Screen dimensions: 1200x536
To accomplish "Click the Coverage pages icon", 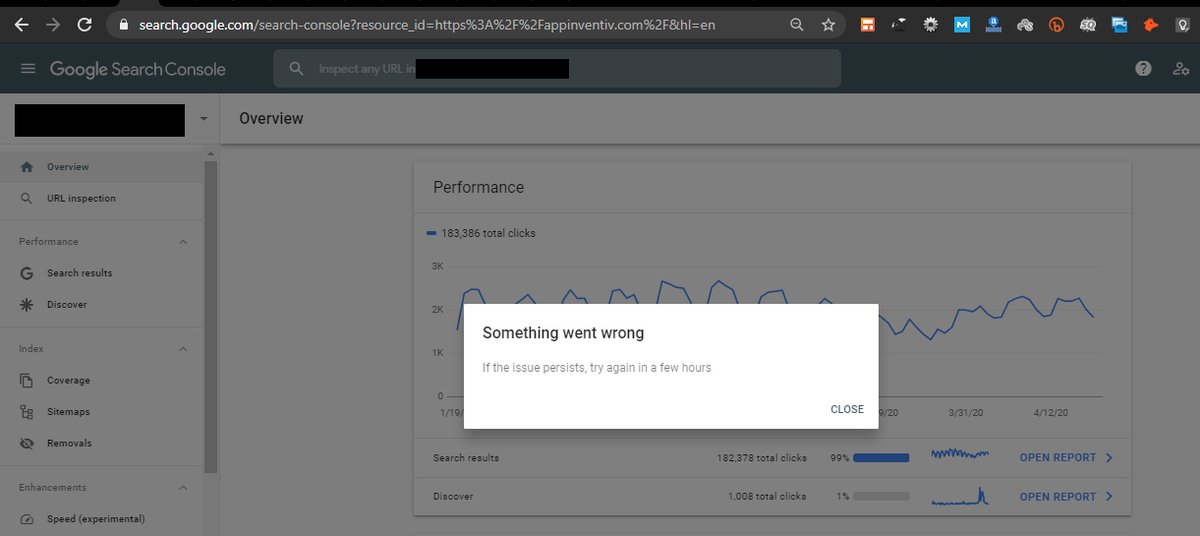I will (x=27, y=380).
